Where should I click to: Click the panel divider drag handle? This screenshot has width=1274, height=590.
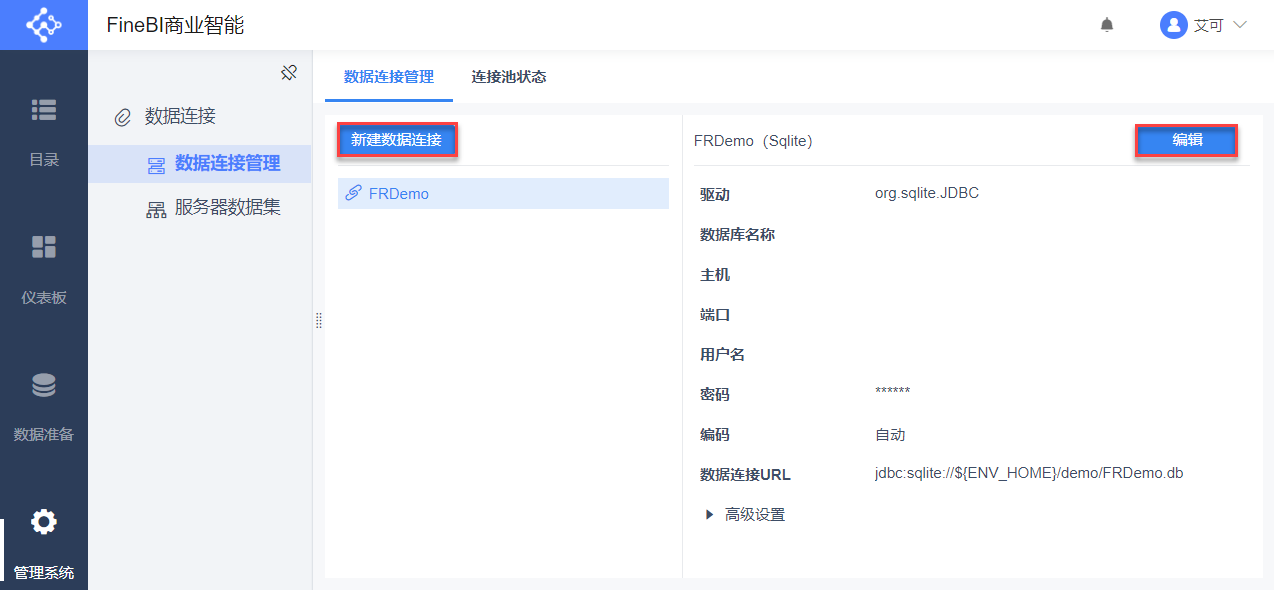point(319,320)
